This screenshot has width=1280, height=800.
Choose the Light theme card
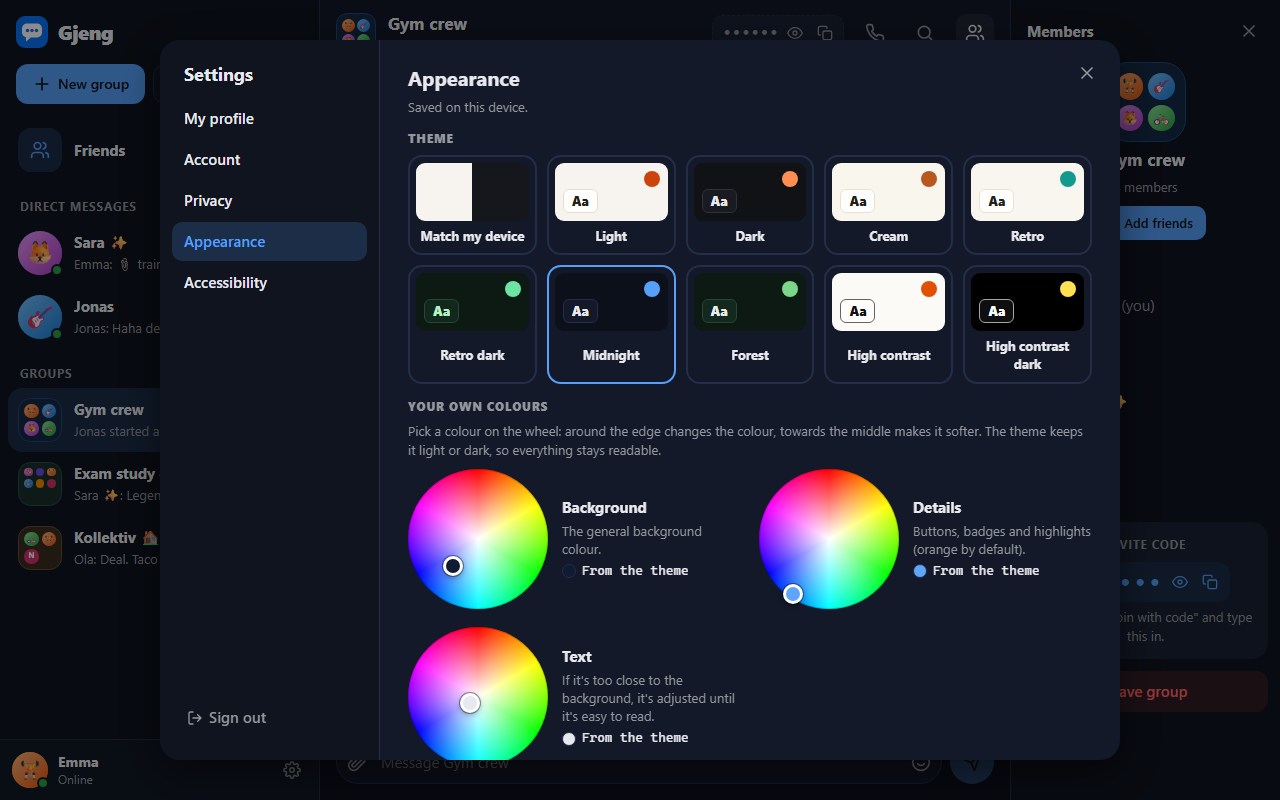pos(611,205)
